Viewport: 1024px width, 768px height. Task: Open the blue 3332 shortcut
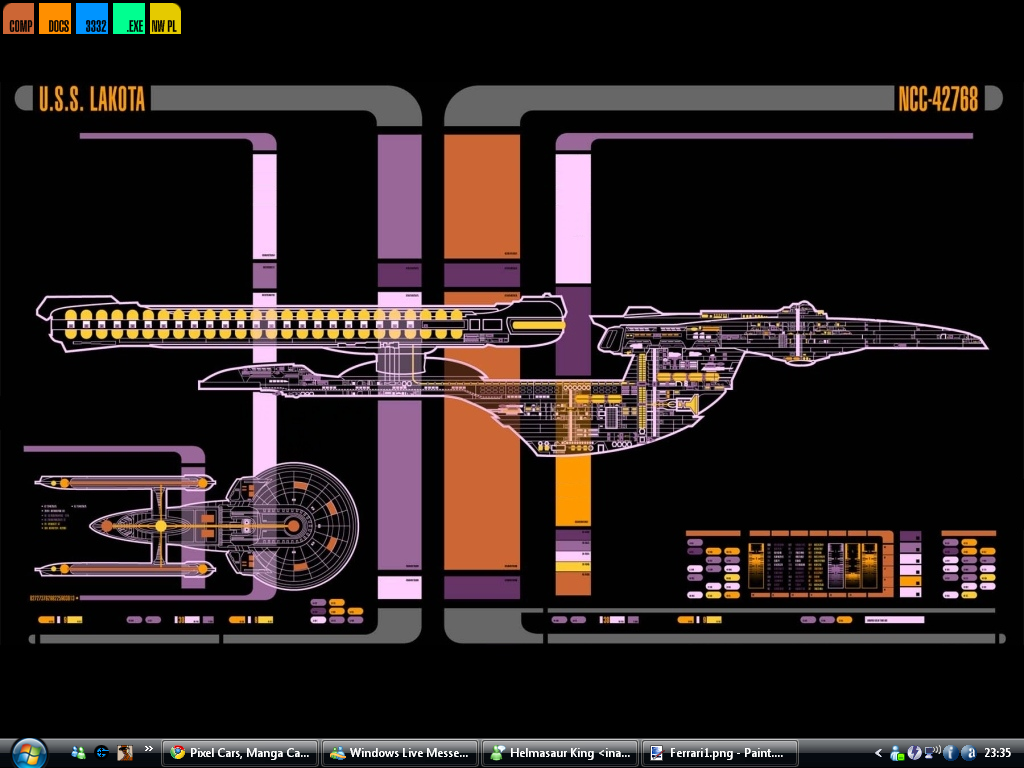[x=92, y=18]
